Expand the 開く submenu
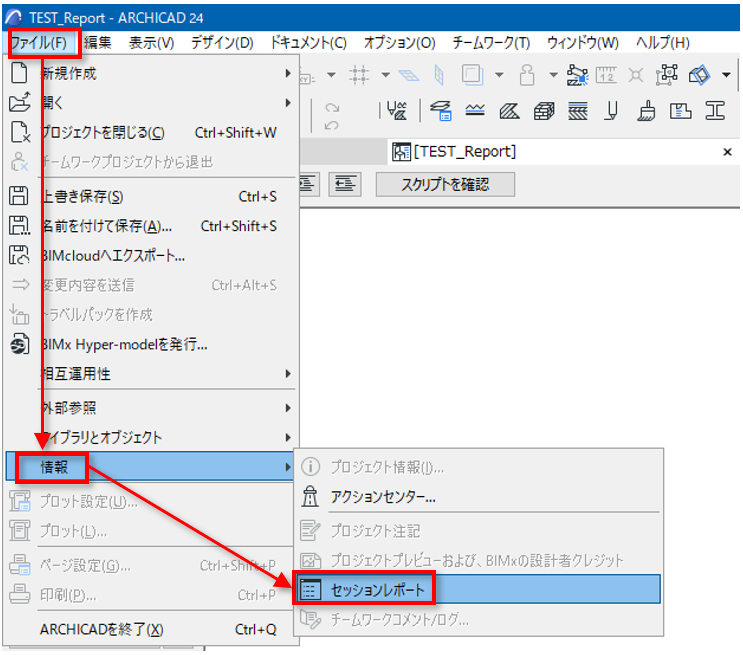 [x=151, y=103]
